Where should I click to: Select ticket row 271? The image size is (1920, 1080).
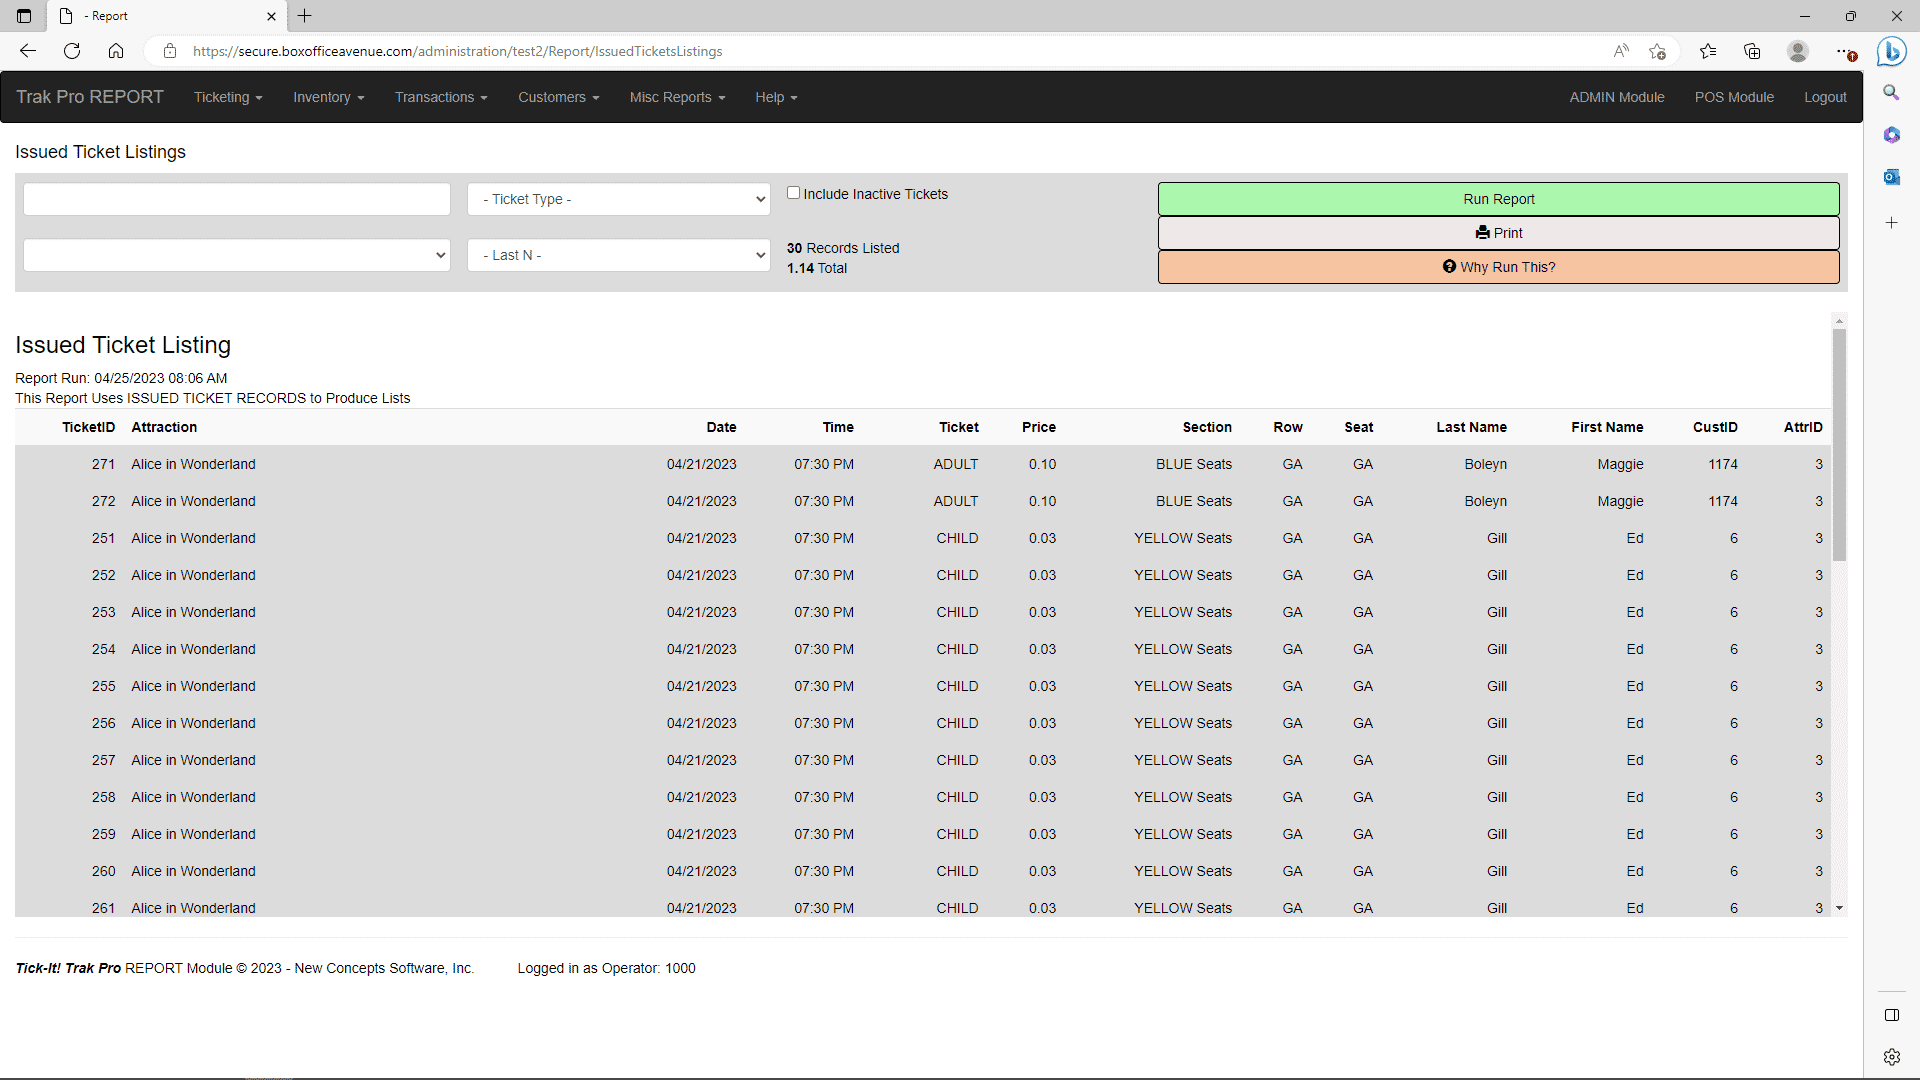pos(922,464)
